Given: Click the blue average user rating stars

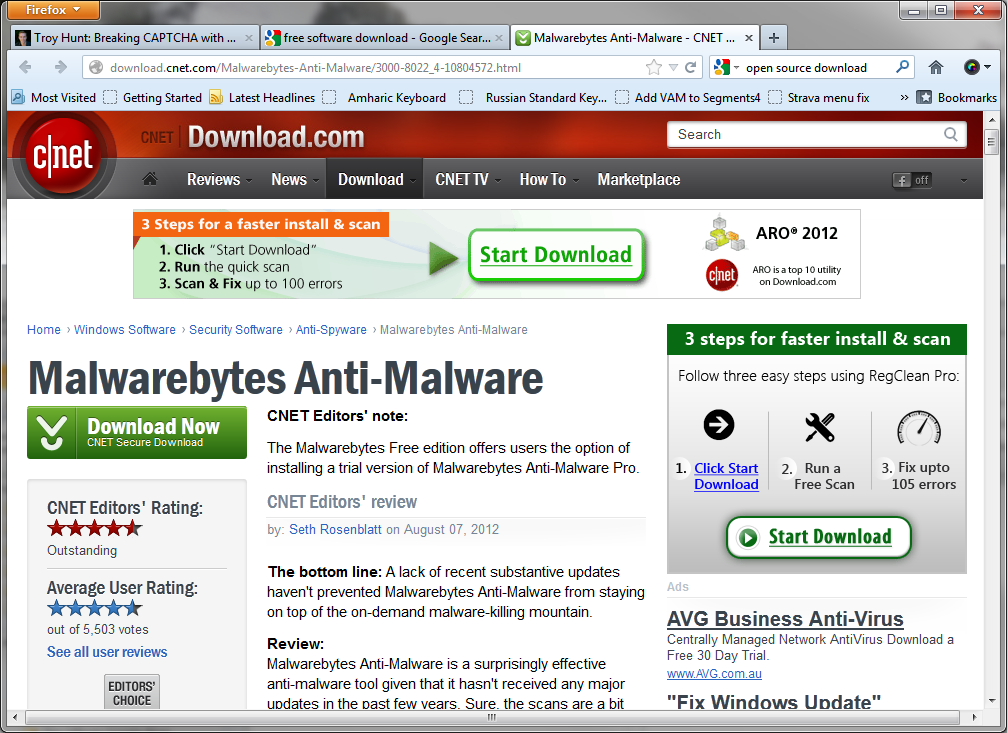Looking at the screenshot, I should click(x=94, y=607).
